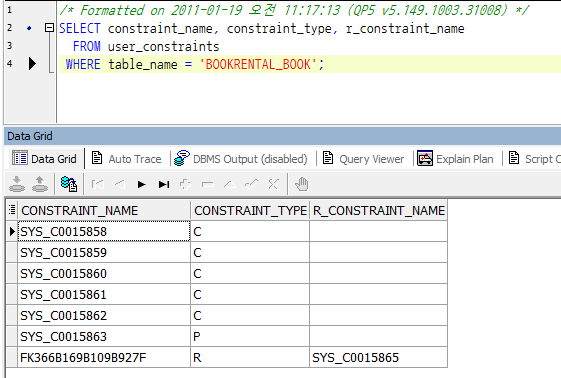The height and width of the screenshot is (378, 561).
Task: Click the cancel edit X icon
Action: click(x=273, y=185)
